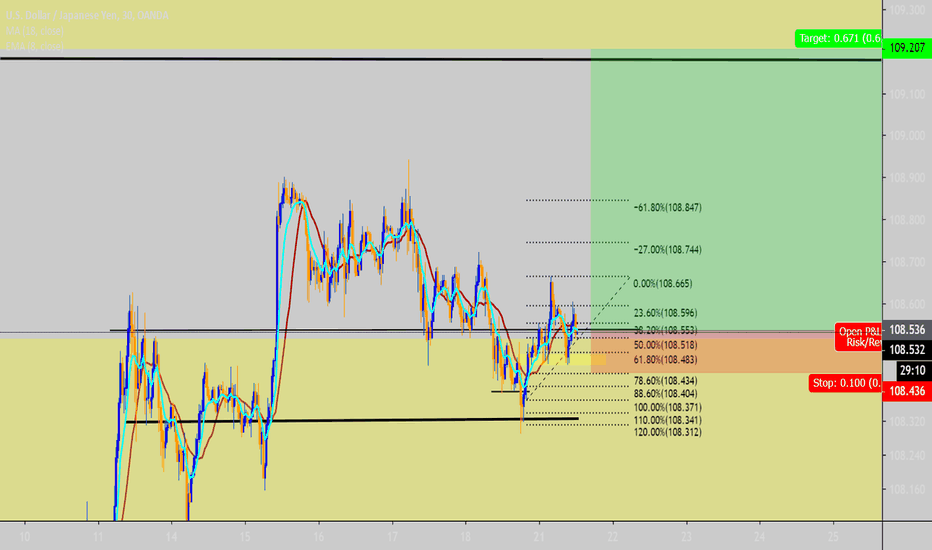Click the grey 108.536 price tag
The image size is (932, 550).
907,329
